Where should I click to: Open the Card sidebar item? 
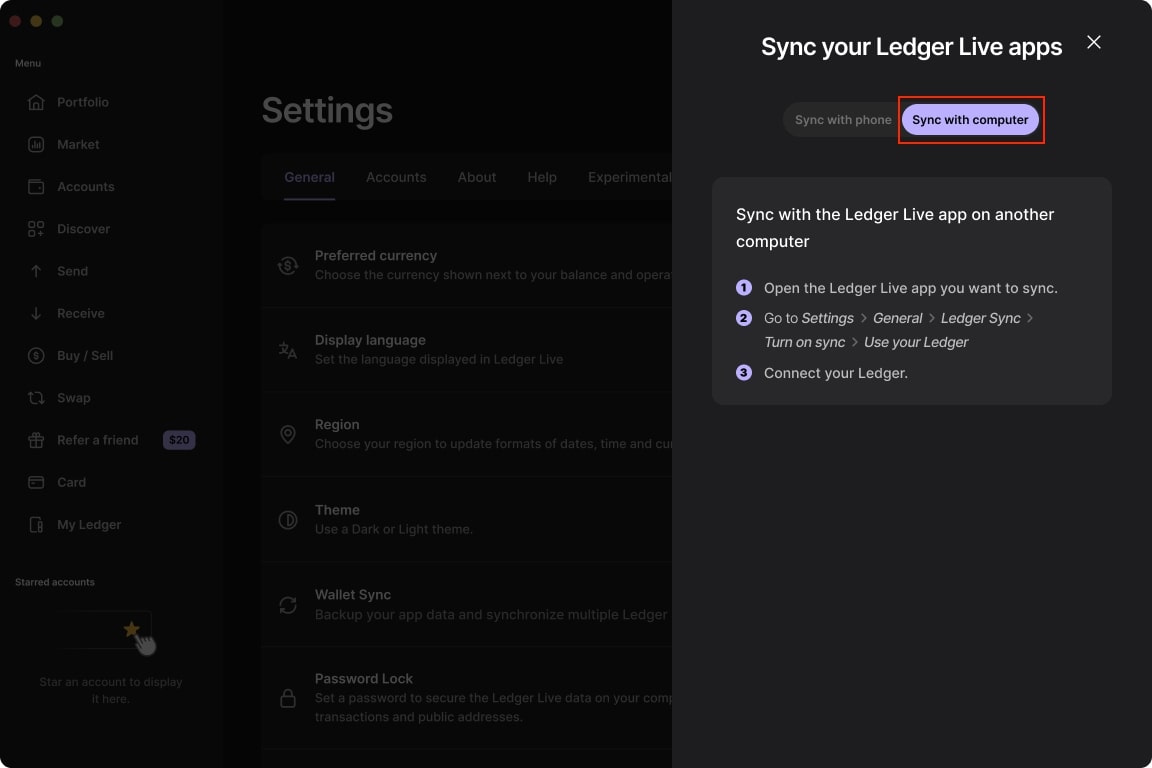point(71,482)
